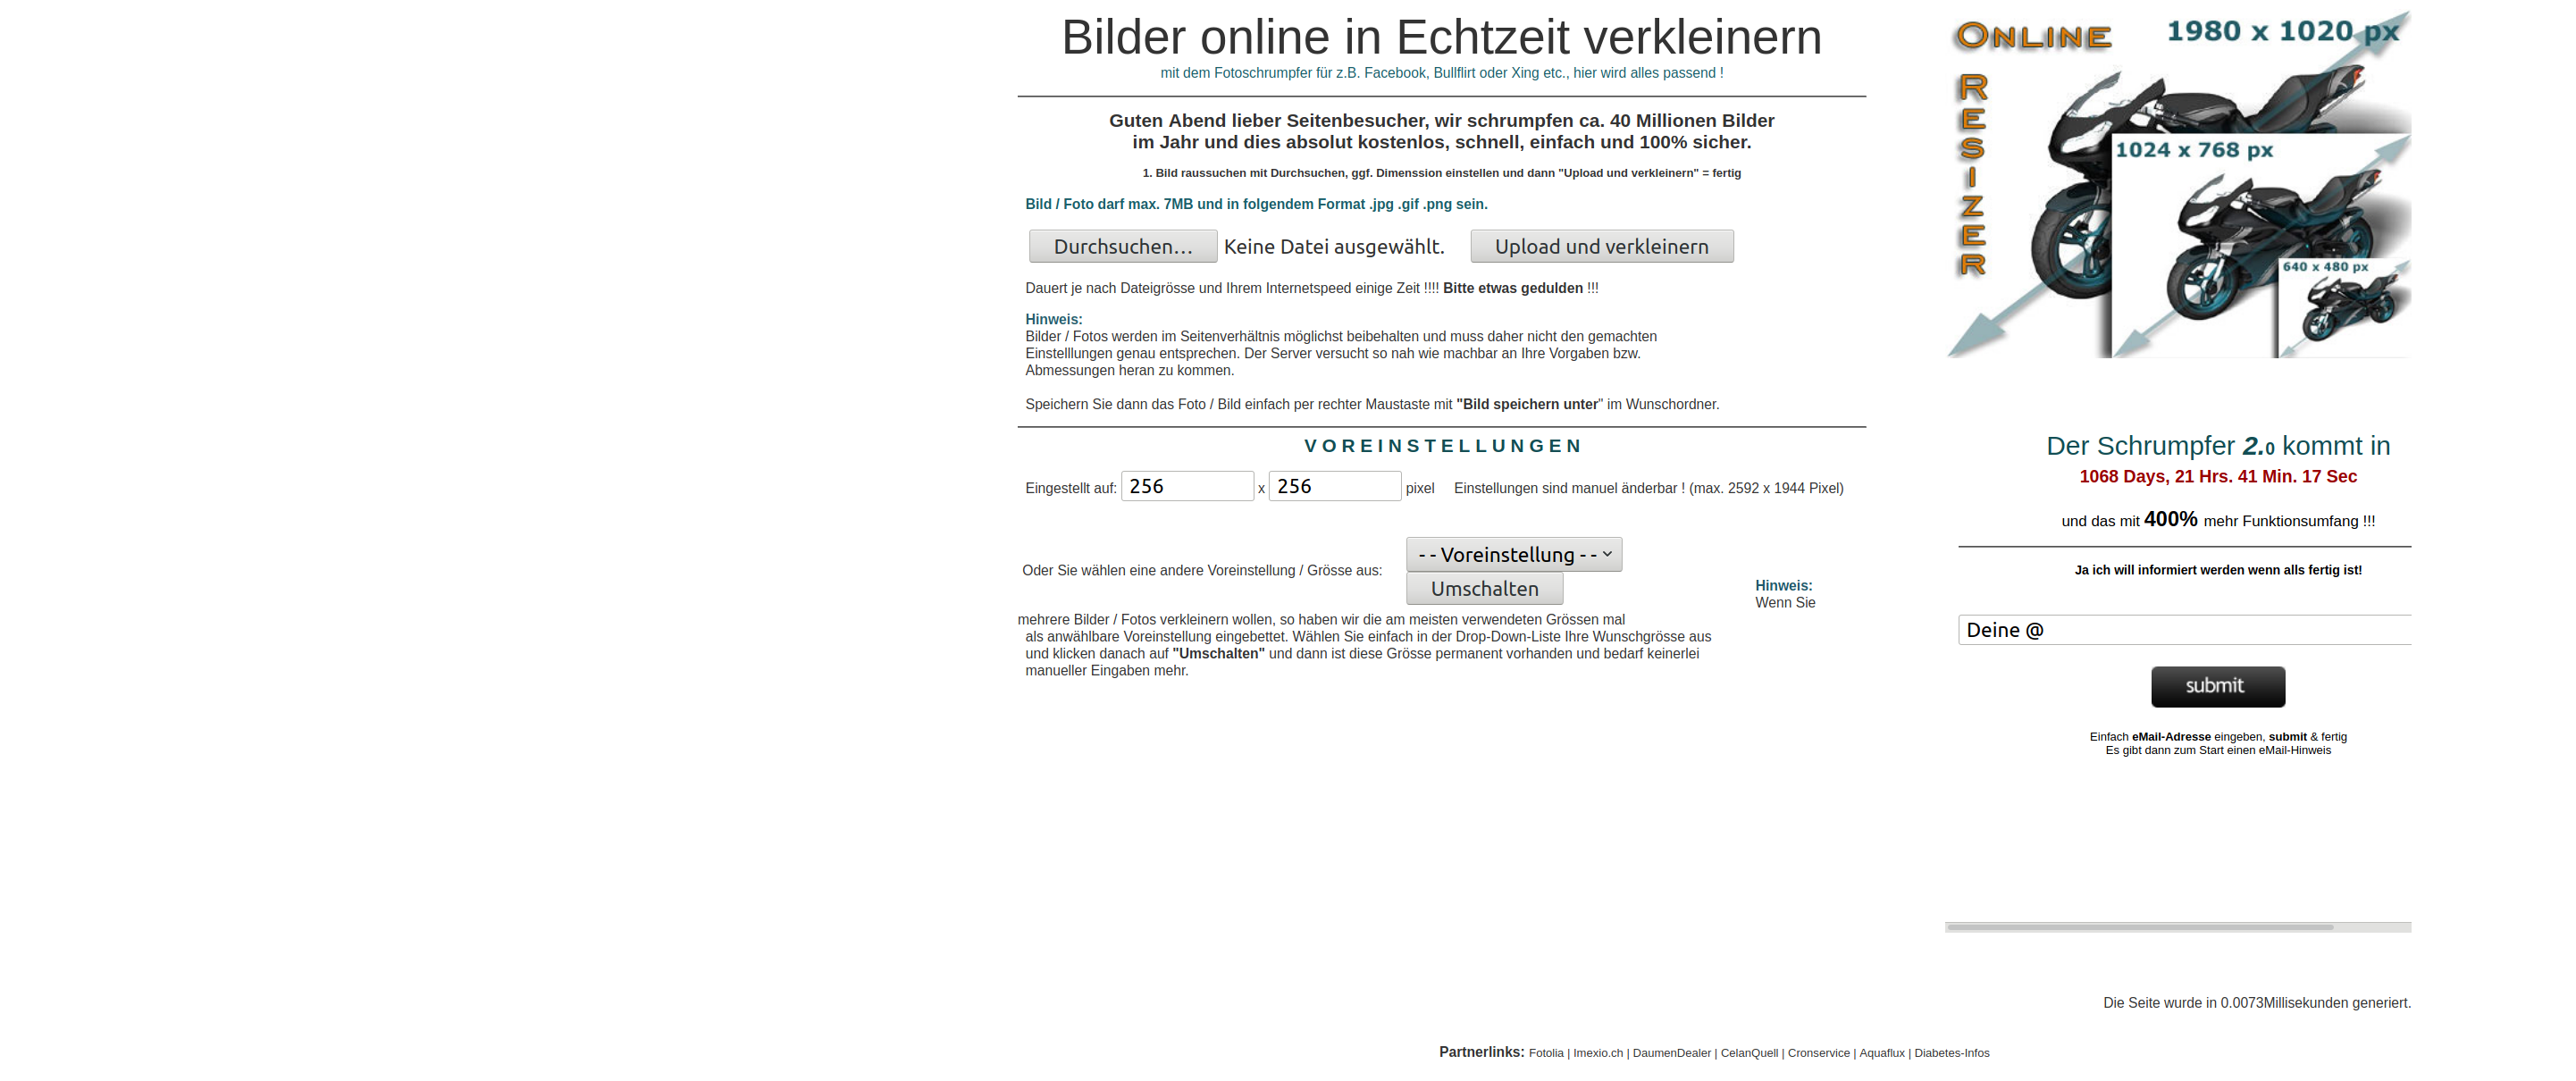Click the Umschalten button

coord(1484,589)
